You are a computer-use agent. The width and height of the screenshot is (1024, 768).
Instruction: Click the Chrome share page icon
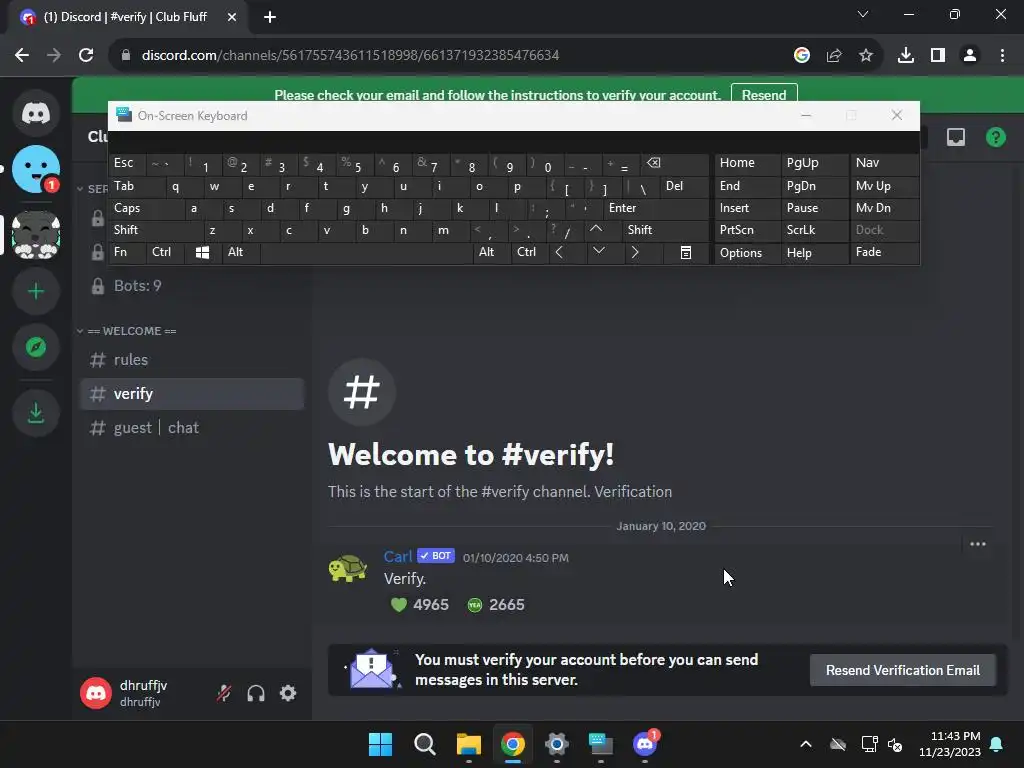pyautogui.click(x=834, y=56)
